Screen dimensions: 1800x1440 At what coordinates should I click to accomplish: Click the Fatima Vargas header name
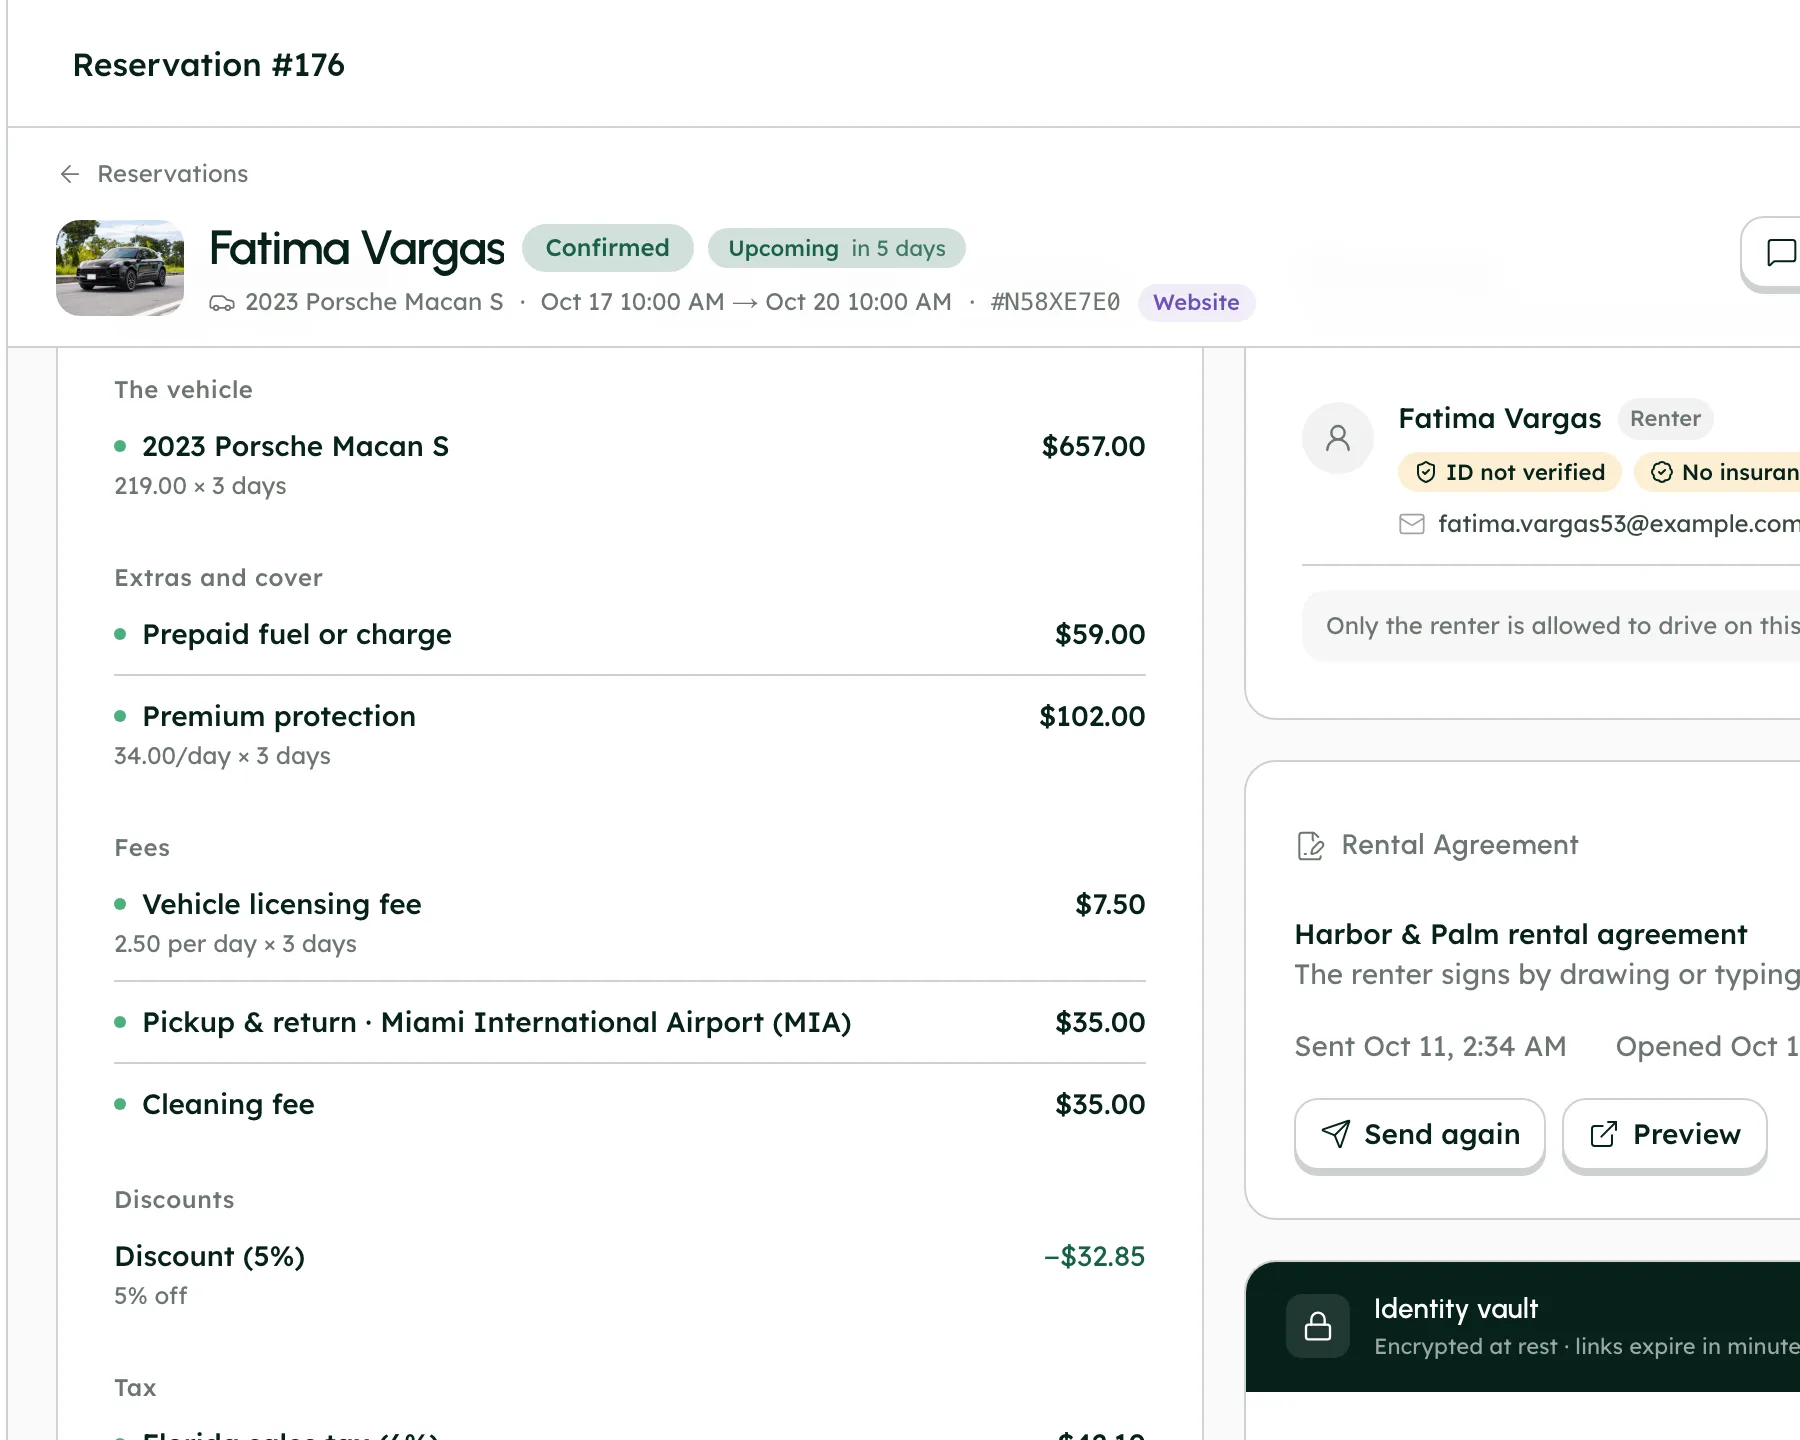(357, 248)
